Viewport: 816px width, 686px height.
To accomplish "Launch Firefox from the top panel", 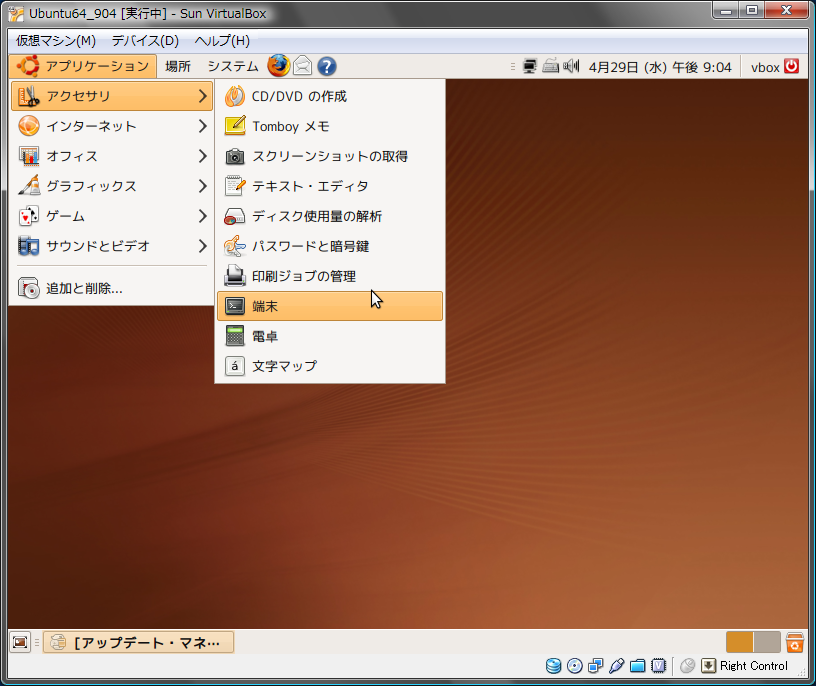I will tap(278, 66).
